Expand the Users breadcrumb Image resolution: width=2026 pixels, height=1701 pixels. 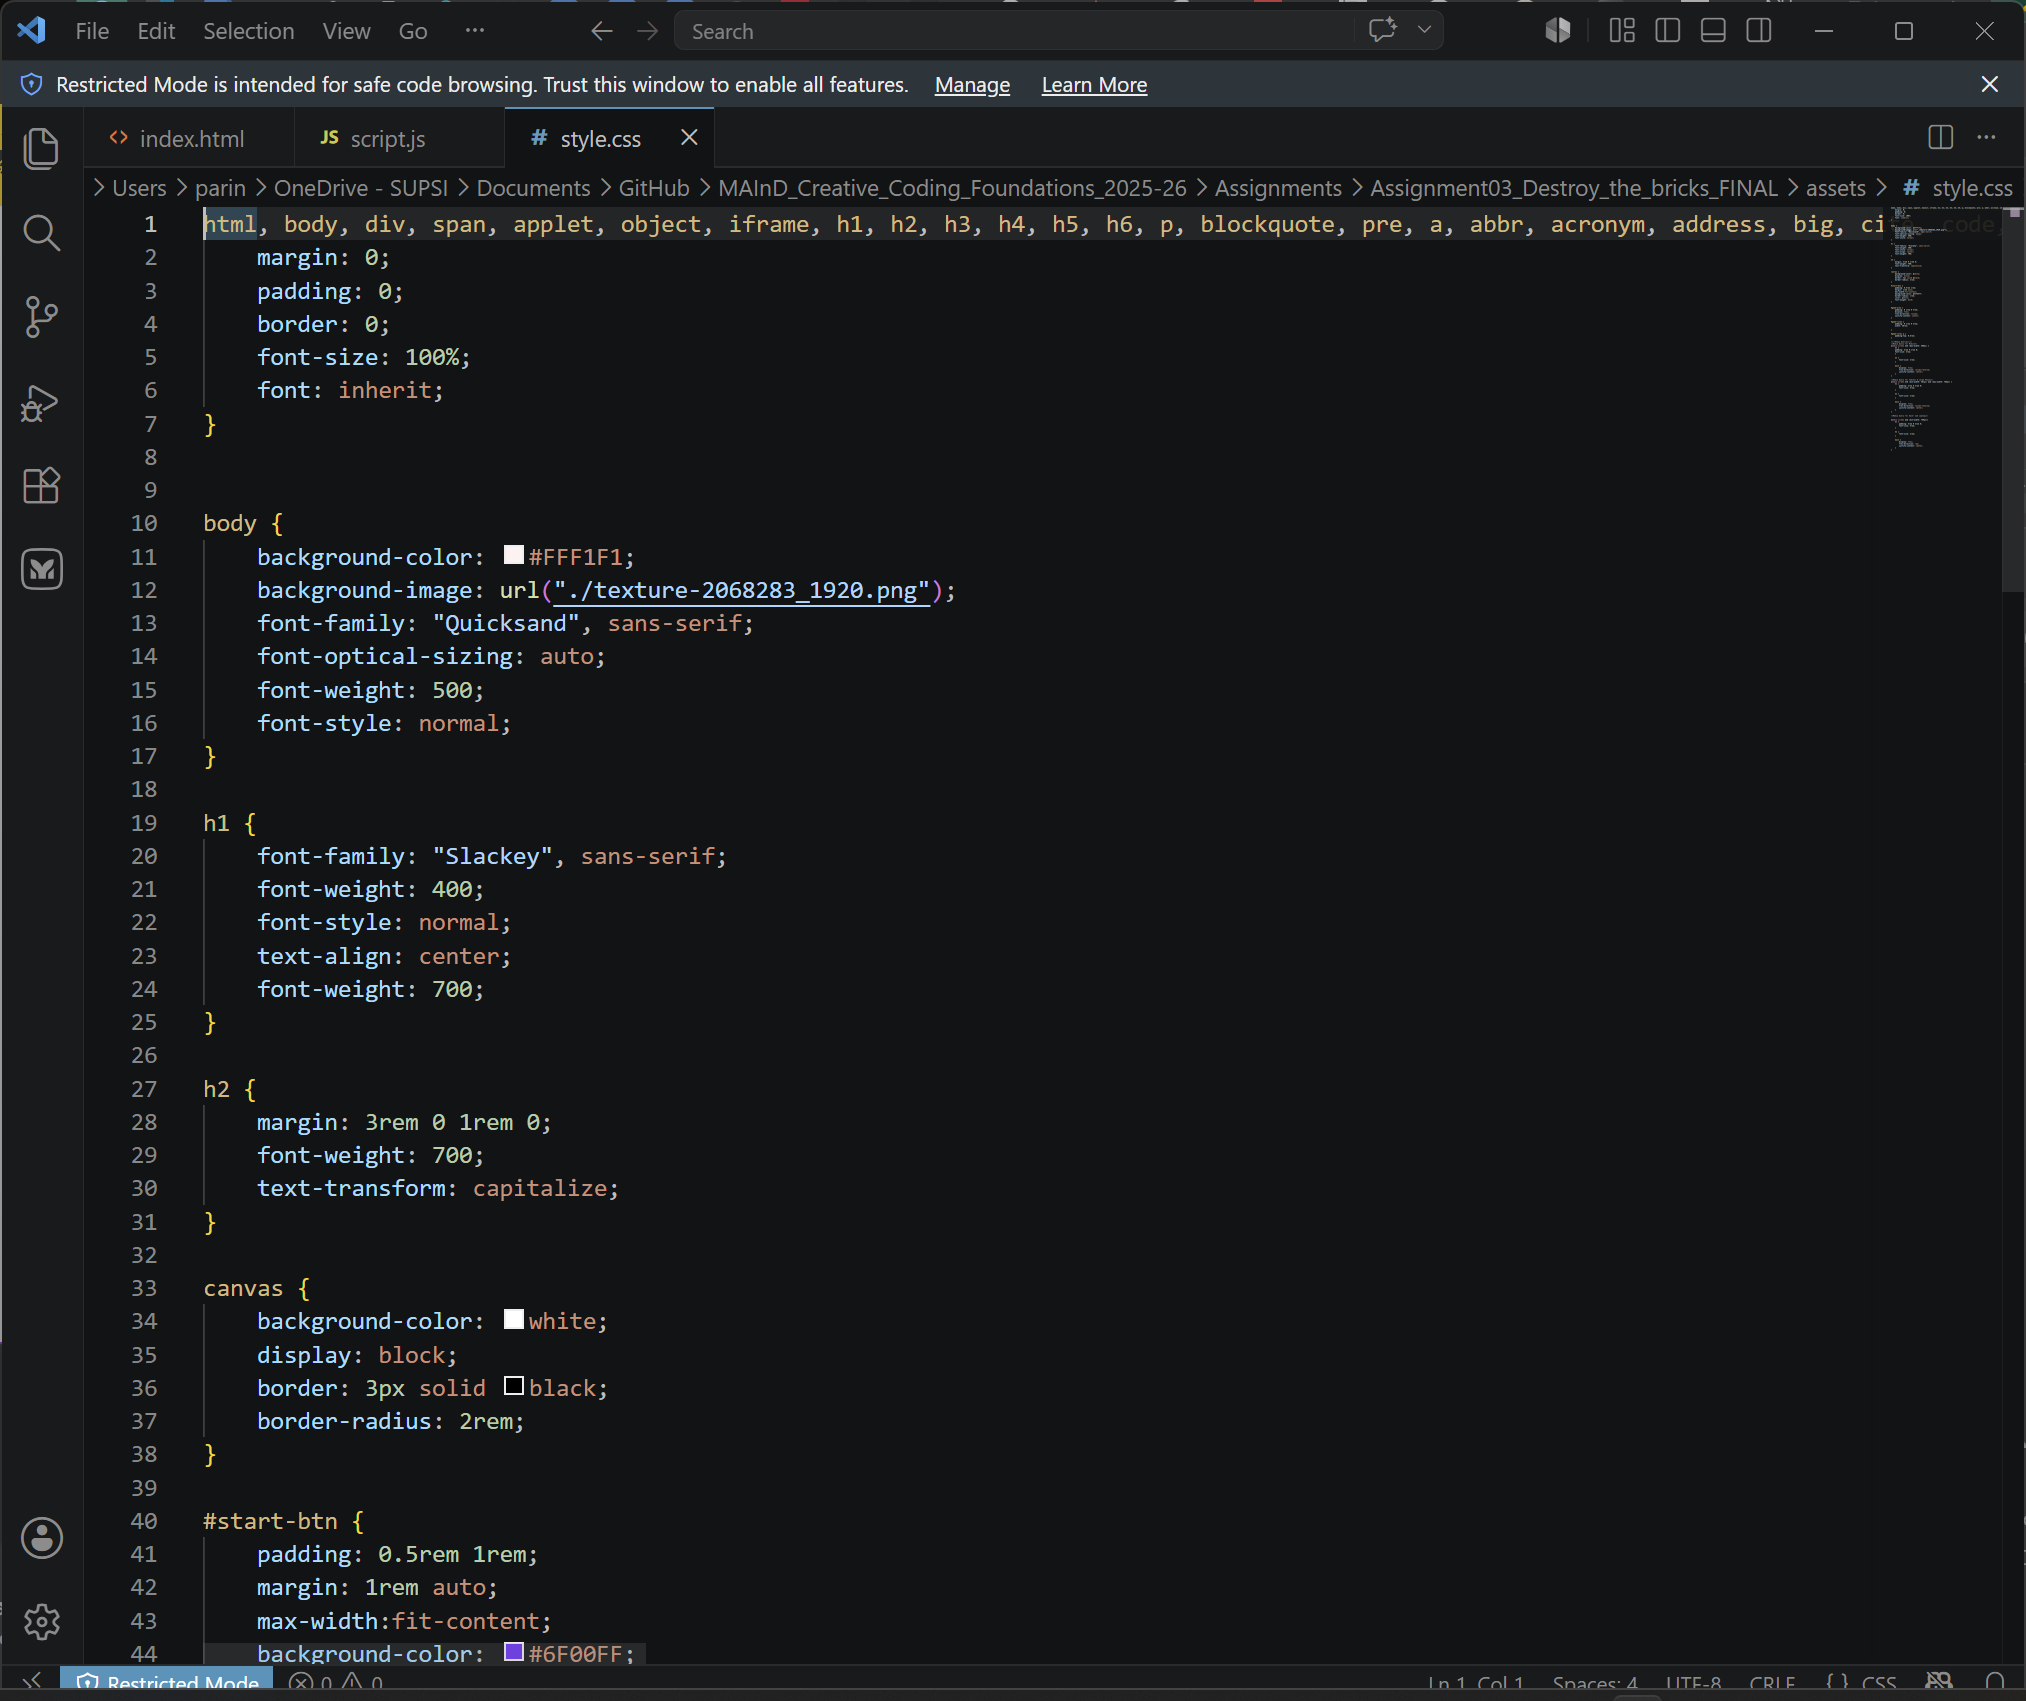pos(139,188)
